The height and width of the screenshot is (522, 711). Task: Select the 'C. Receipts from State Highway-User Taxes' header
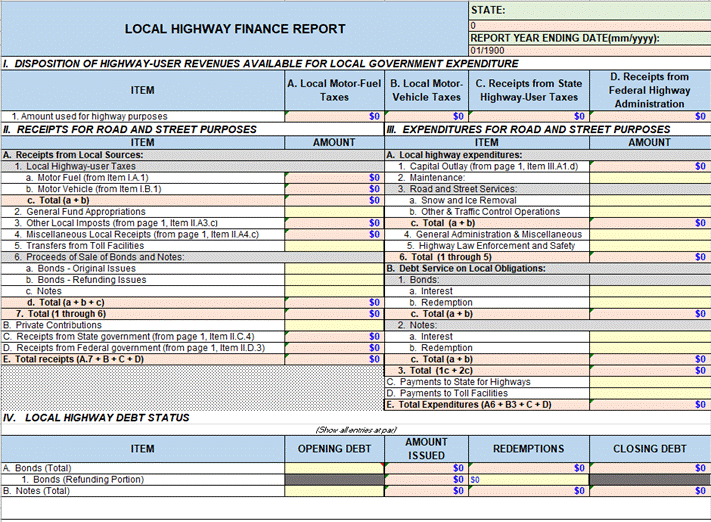(x=529, y=90)
